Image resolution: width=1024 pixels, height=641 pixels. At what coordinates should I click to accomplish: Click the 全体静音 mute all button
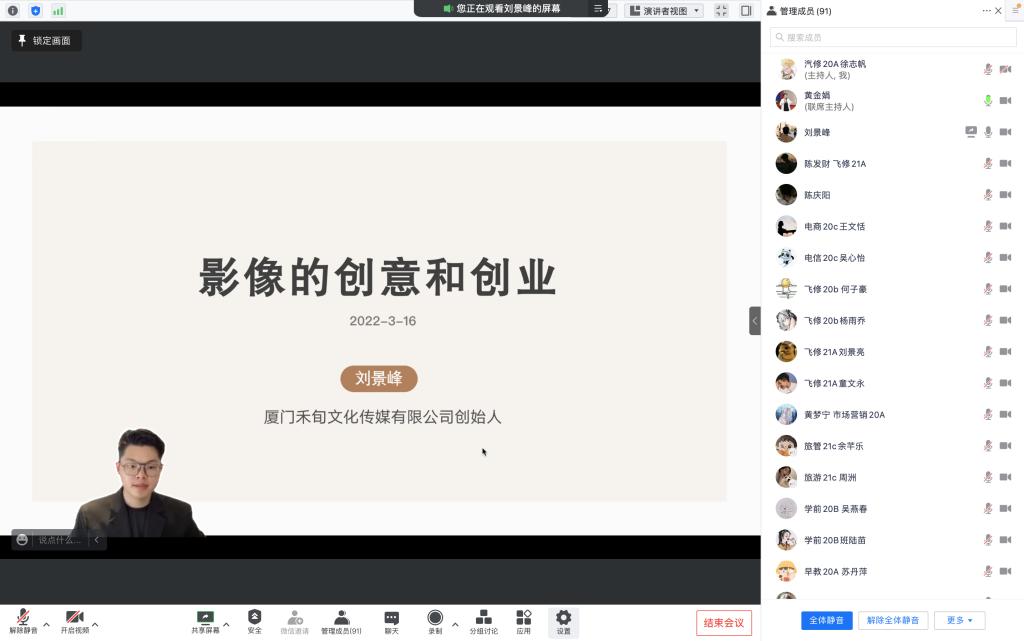coord(826,620)
